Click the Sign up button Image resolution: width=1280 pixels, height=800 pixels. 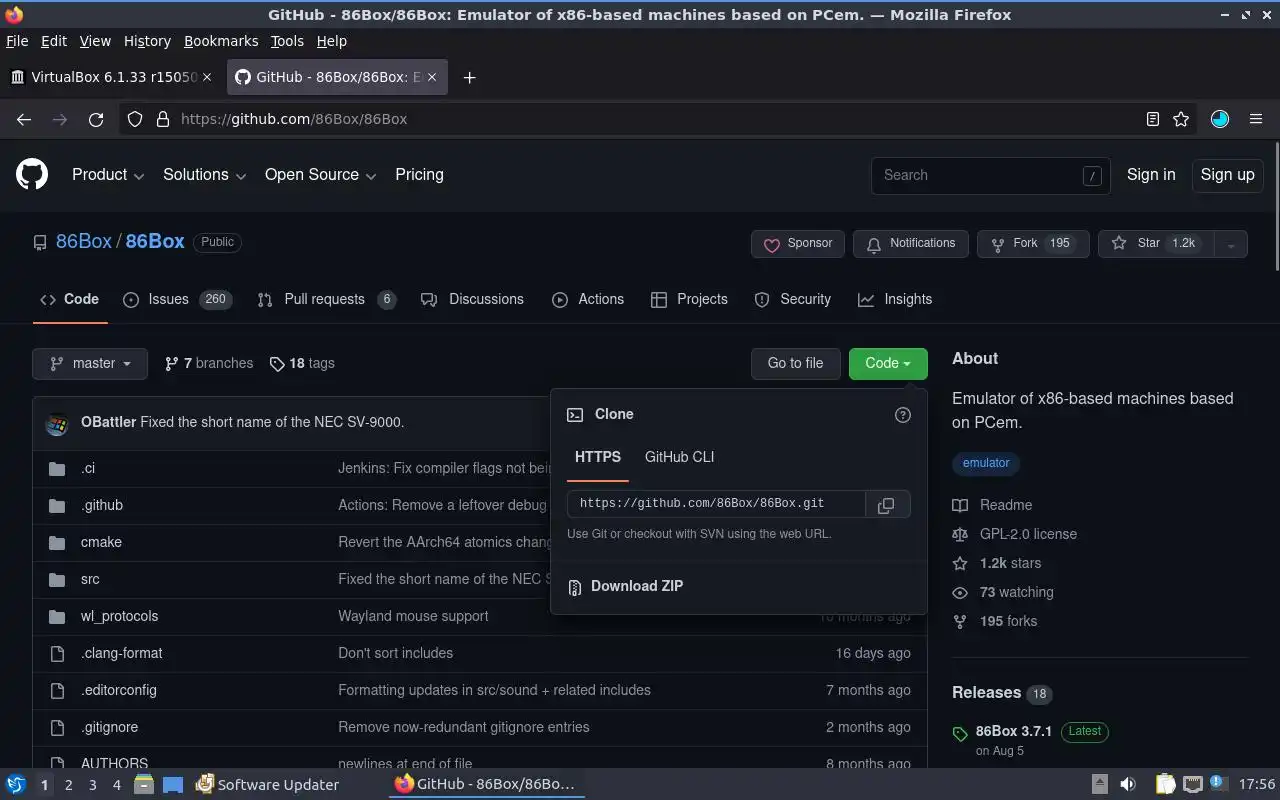[x=1227, y=175]
